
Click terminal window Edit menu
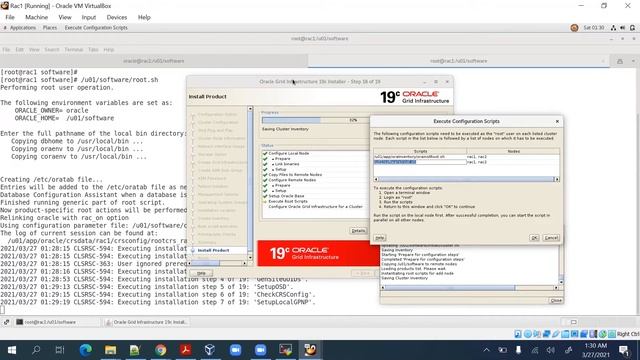click(x=19, y=49)
